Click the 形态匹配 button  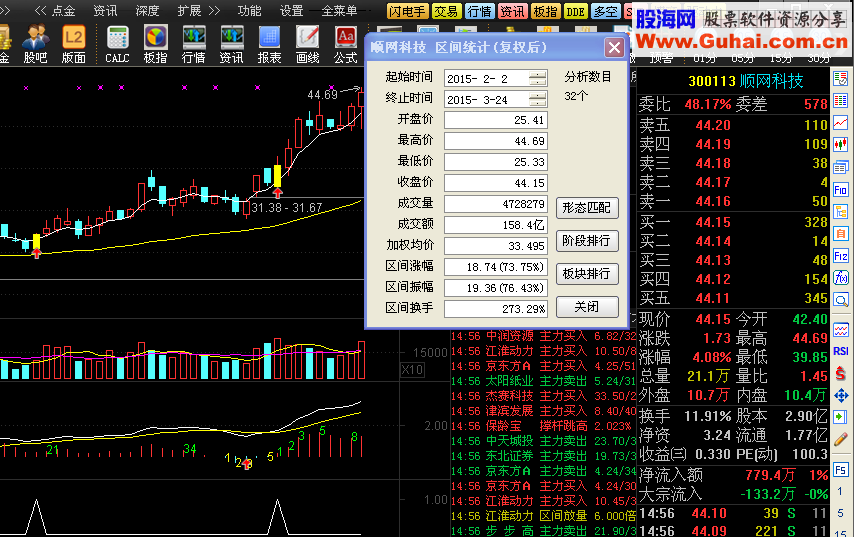587,208
